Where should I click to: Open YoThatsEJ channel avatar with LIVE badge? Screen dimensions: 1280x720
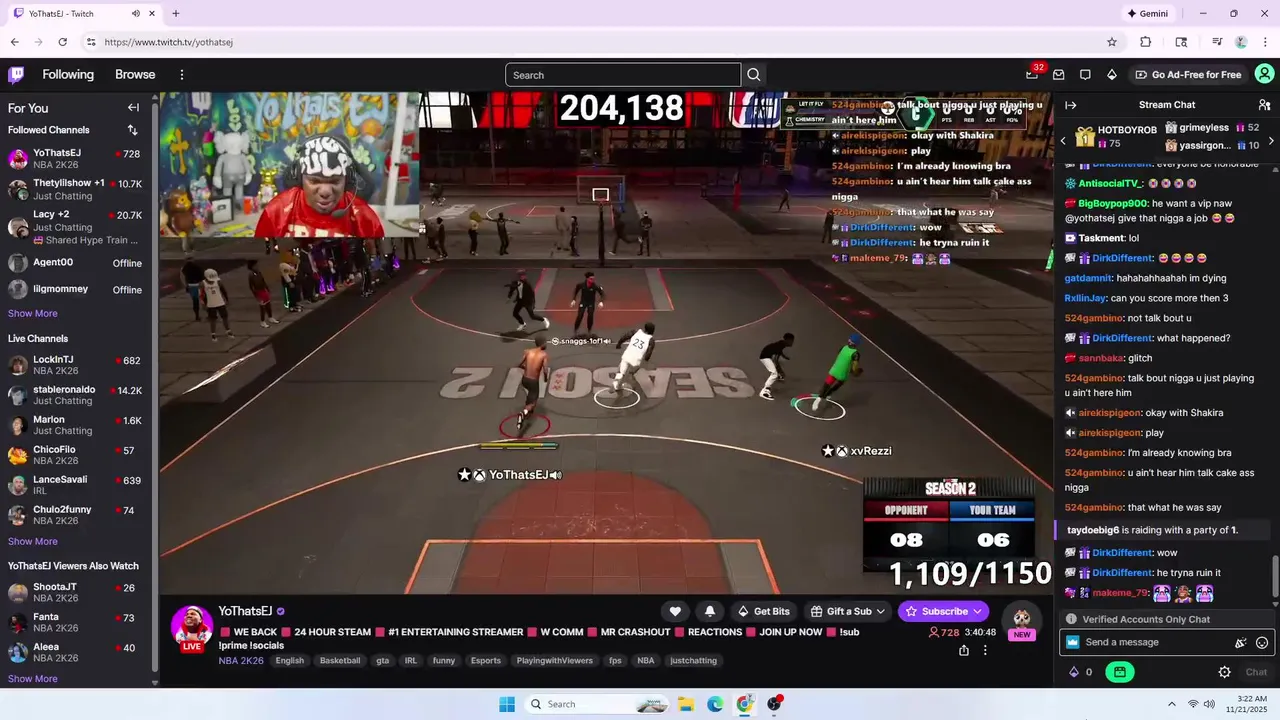(191, 628)
